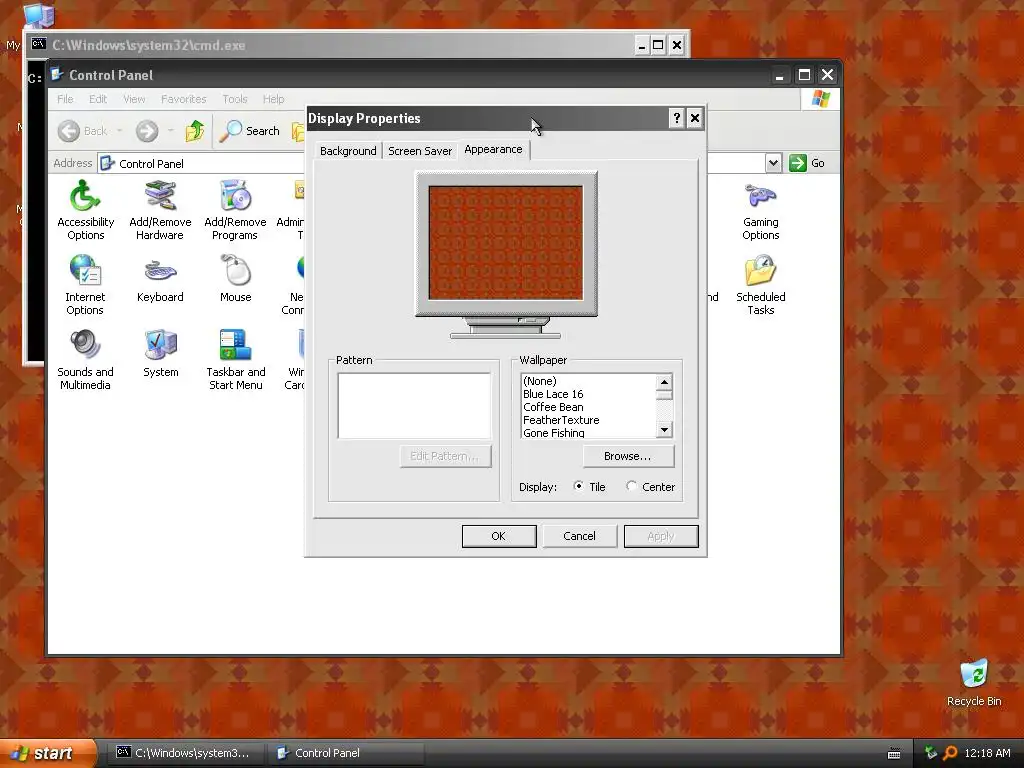
Task: Close the Display Properties dialog
Action: pos(695,118)
